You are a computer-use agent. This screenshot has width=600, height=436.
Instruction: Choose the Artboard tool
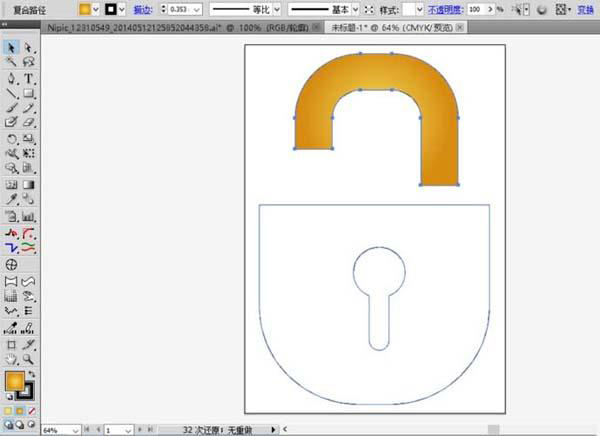[x=11, y=345]
